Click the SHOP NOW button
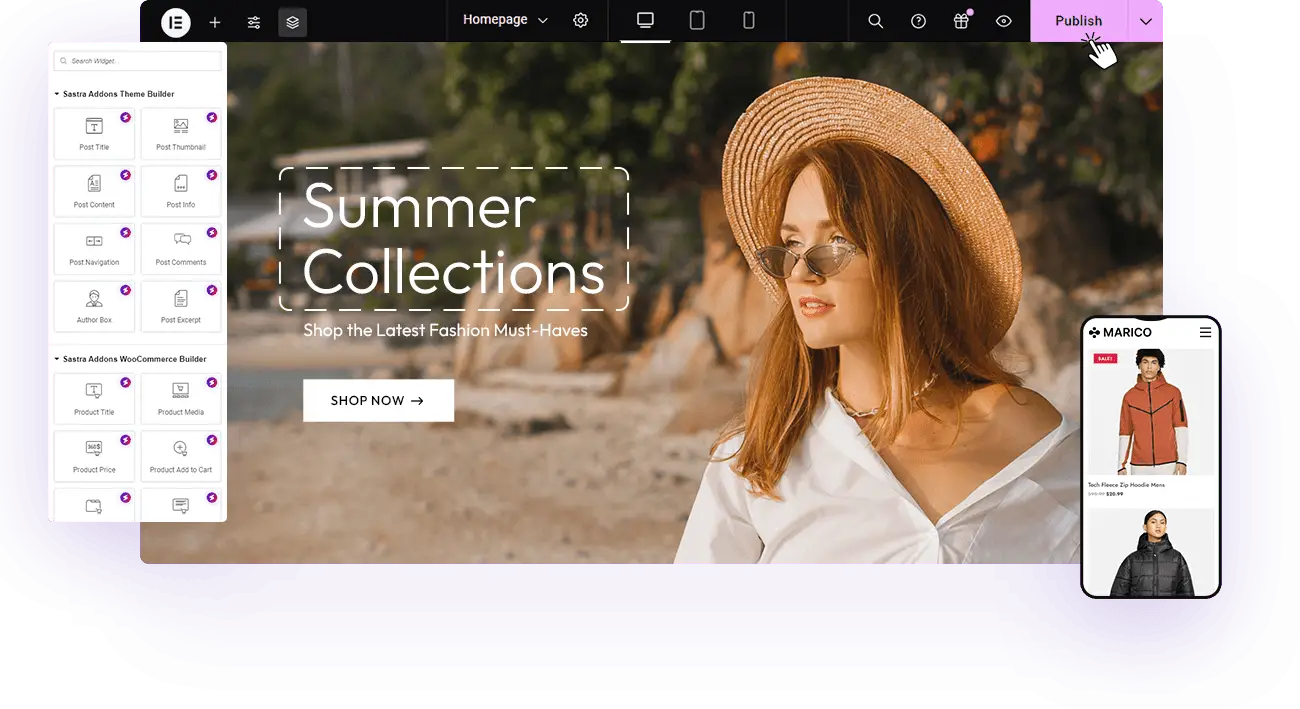 point(378,400)
